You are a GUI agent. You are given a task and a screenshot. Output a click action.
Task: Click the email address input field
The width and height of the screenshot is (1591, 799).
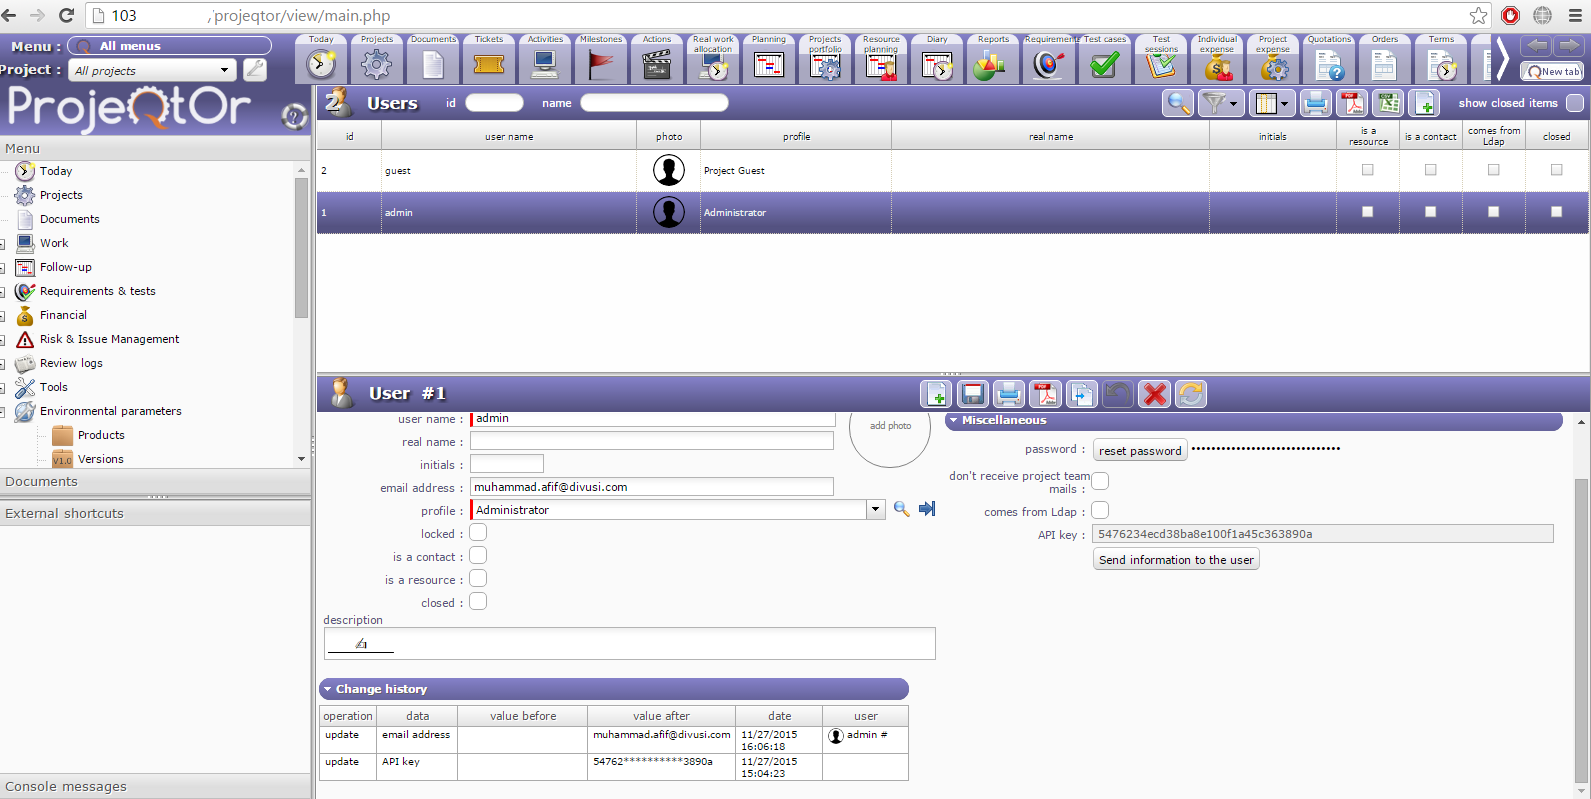651,487
